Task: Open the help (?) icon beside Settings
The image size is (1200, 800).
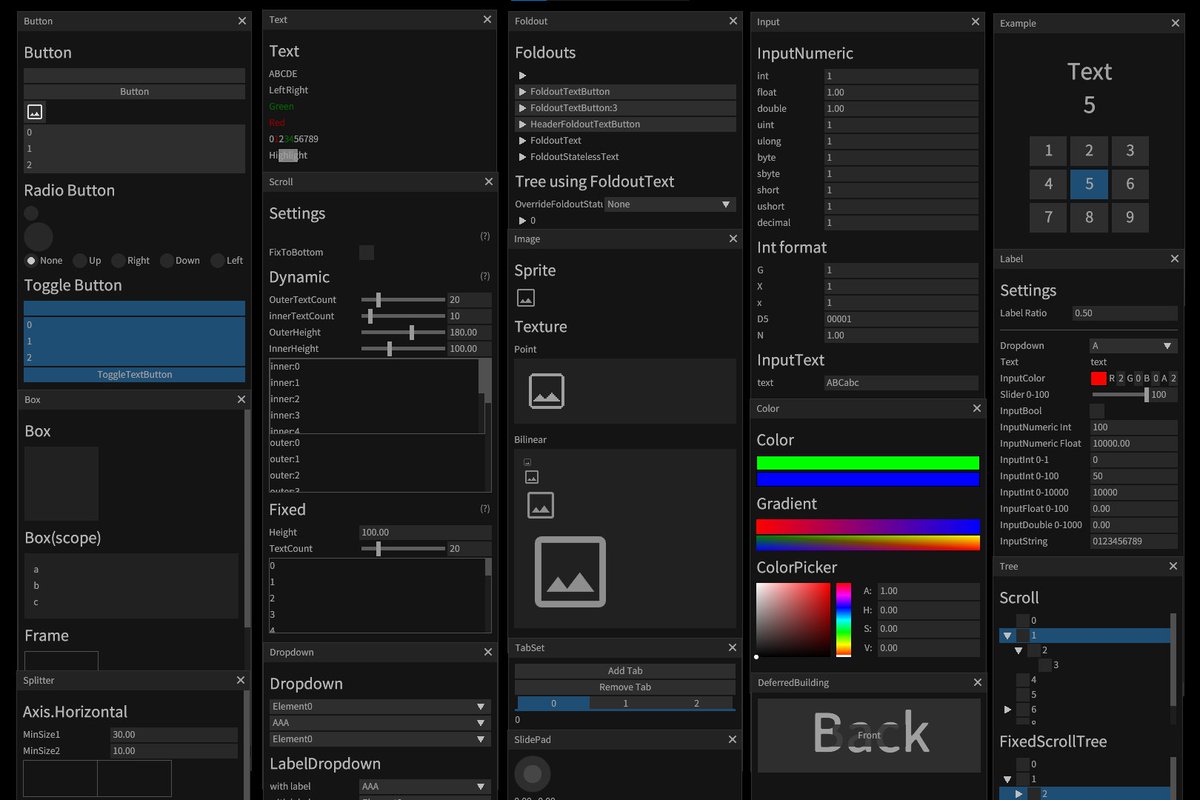Action: [485, 236]
